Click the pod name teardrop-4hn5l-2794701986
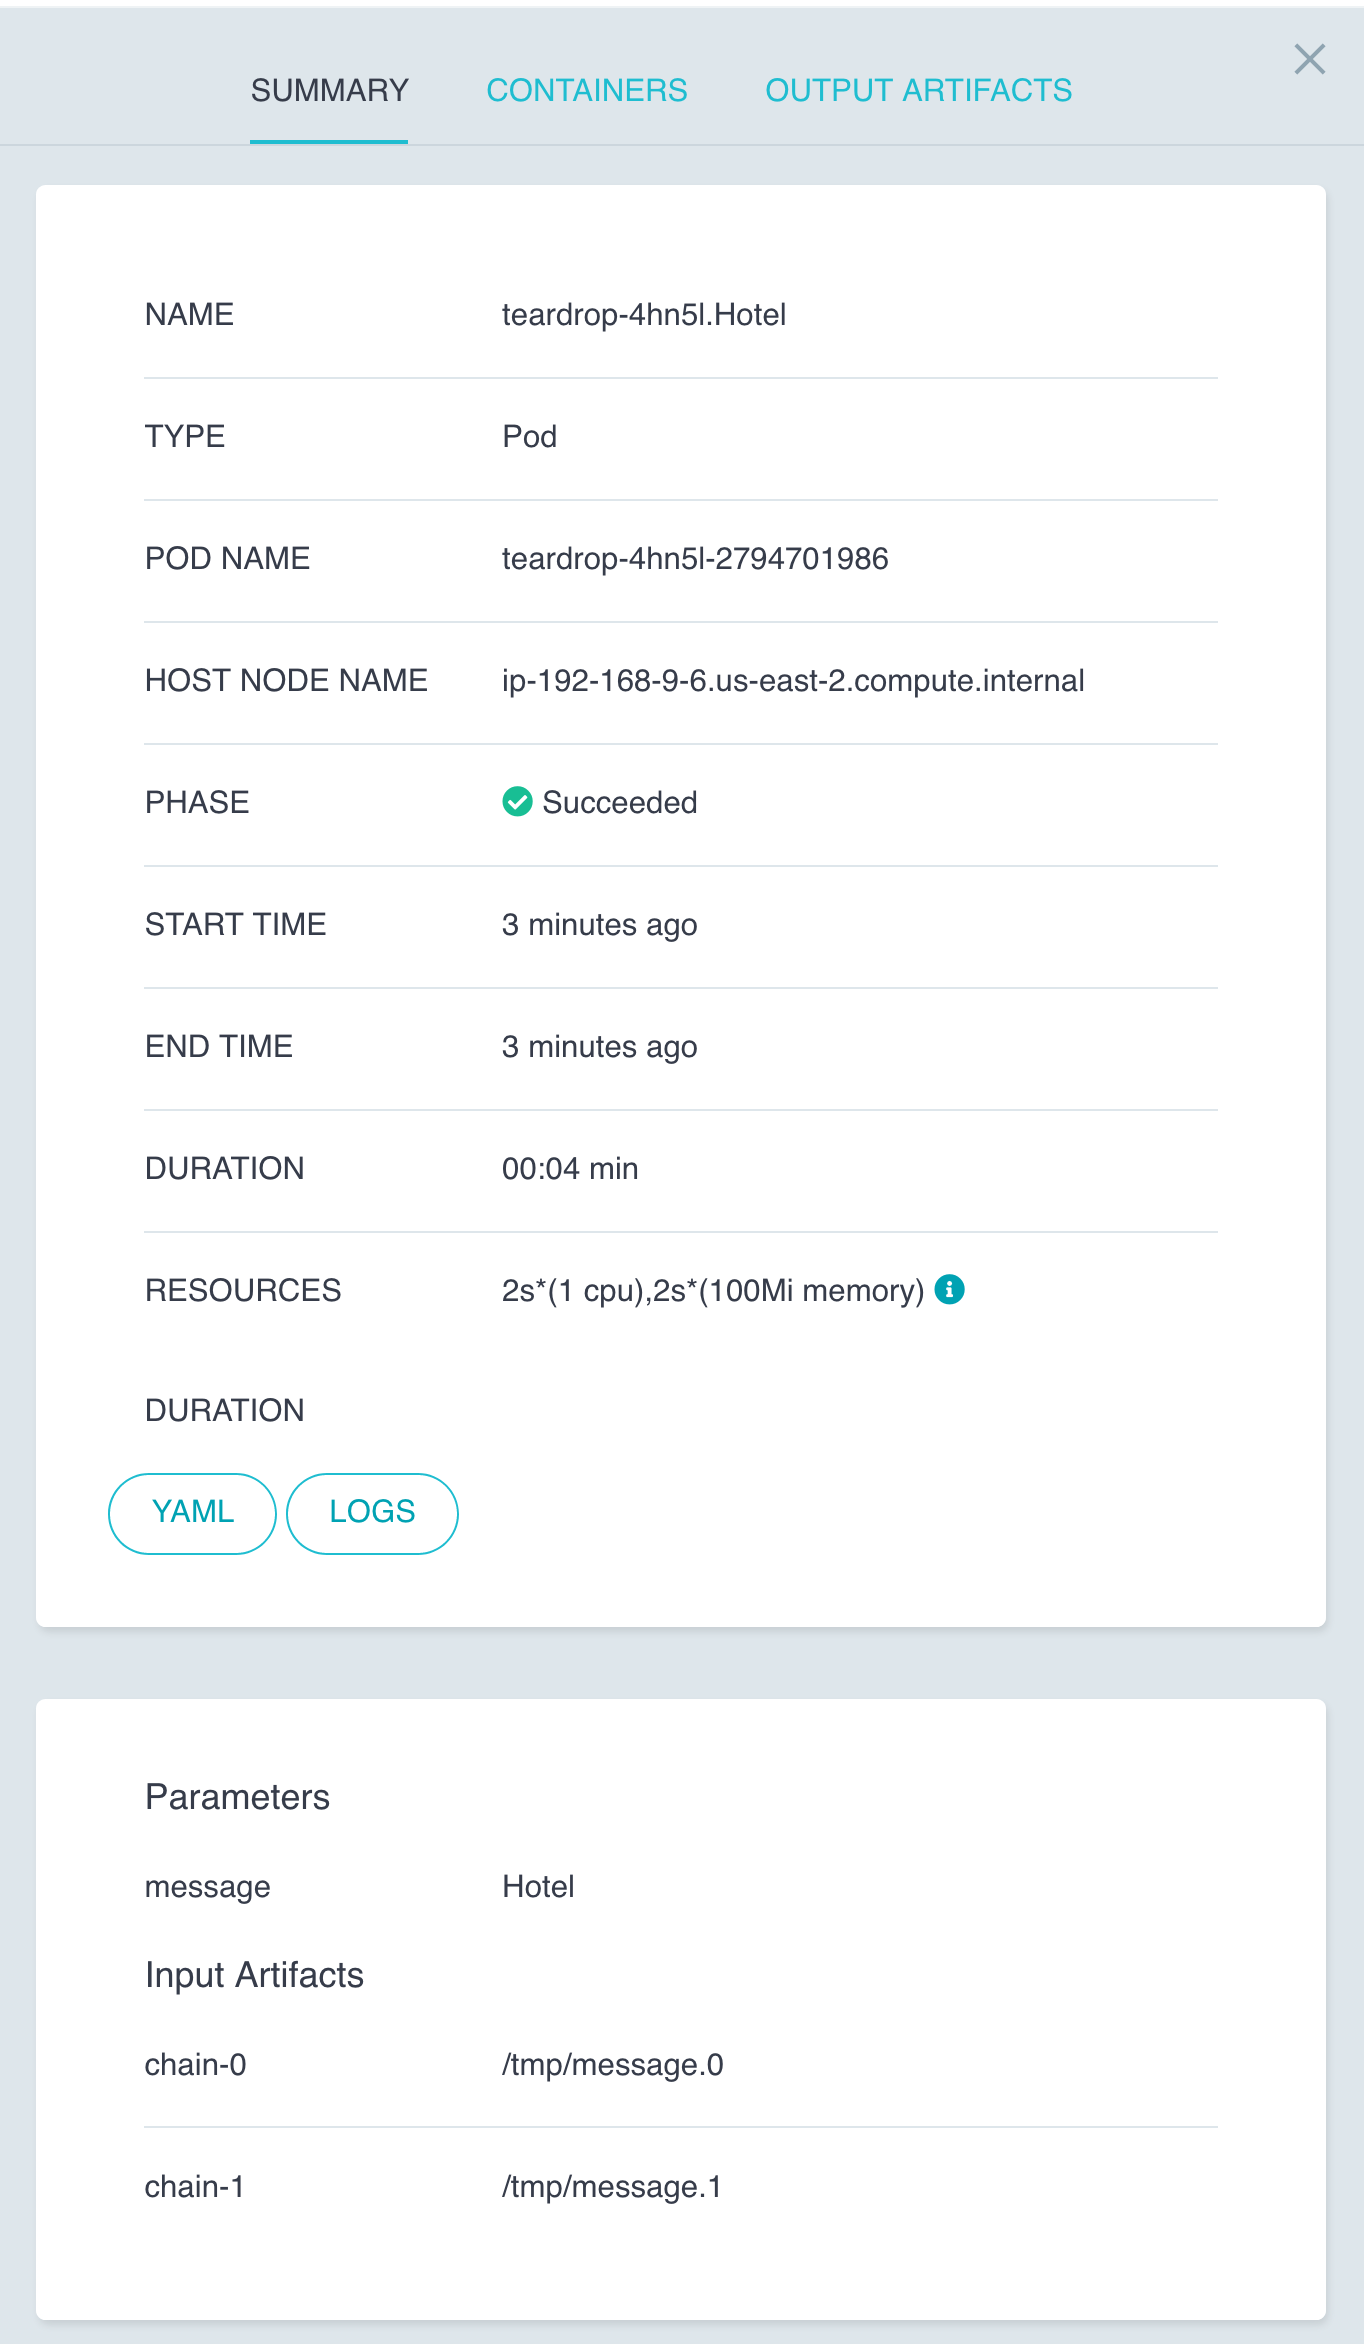Screen dimensions: 1364x2344 click(695, 558)
